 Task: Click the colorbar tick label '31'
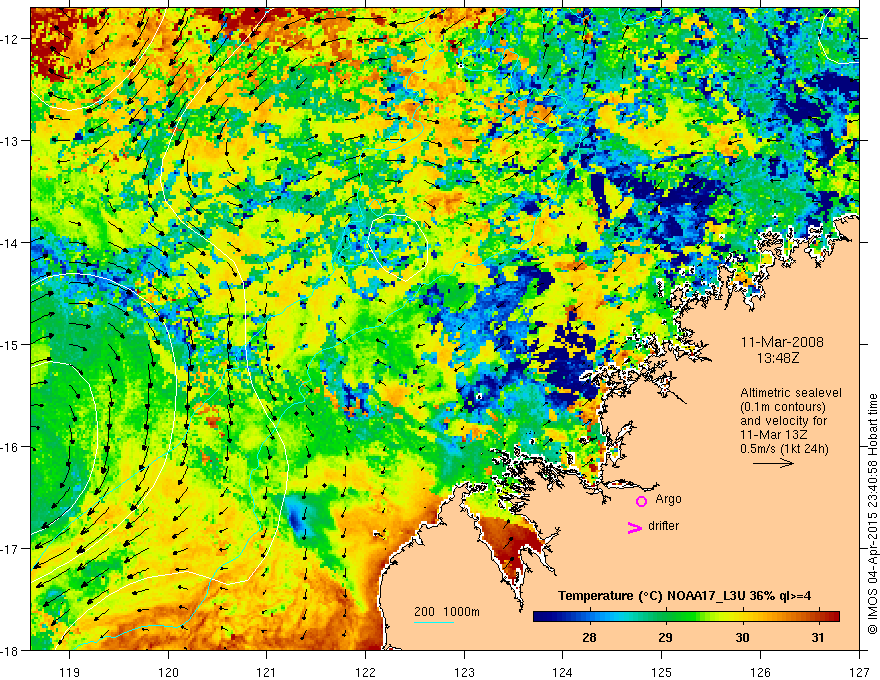(x=818, y=638)
